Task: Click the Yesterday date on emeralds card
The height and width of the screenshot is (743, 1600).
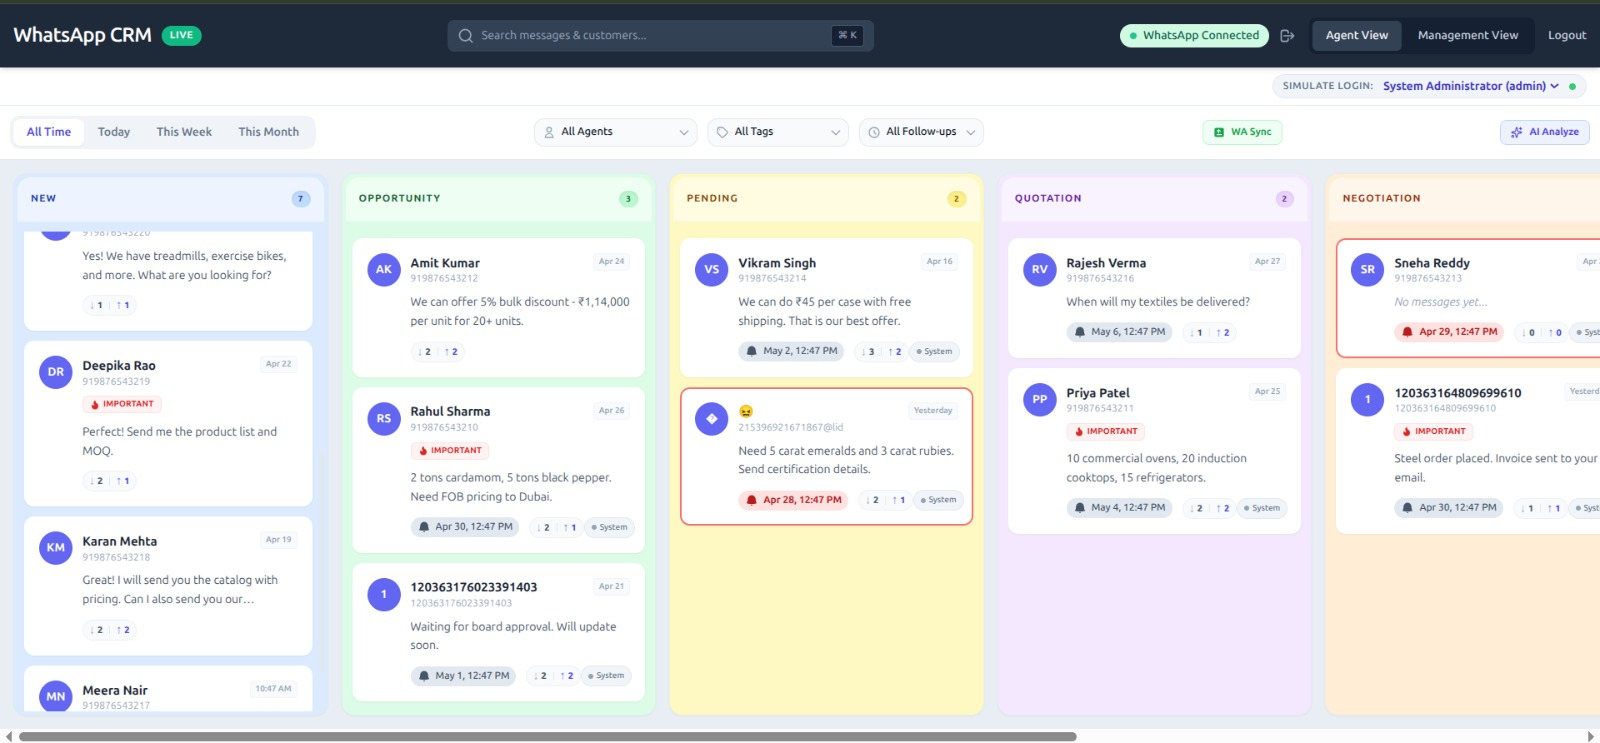Action: point(932,410)
